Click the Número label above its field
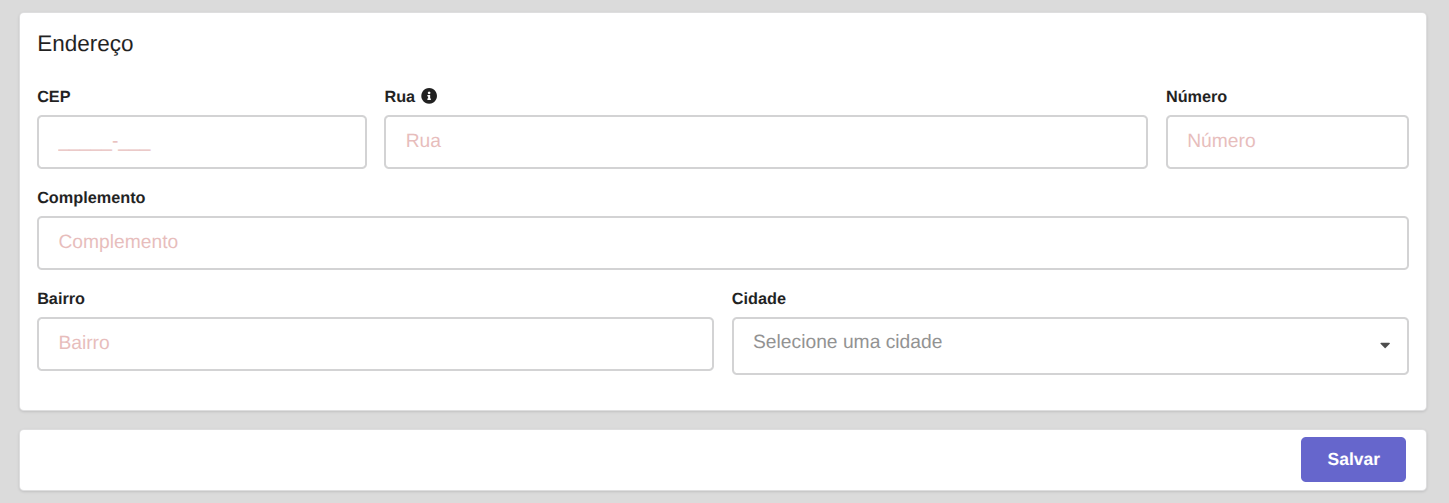The height and width of the screenshot is (503, 1449). pos(1196,97)
